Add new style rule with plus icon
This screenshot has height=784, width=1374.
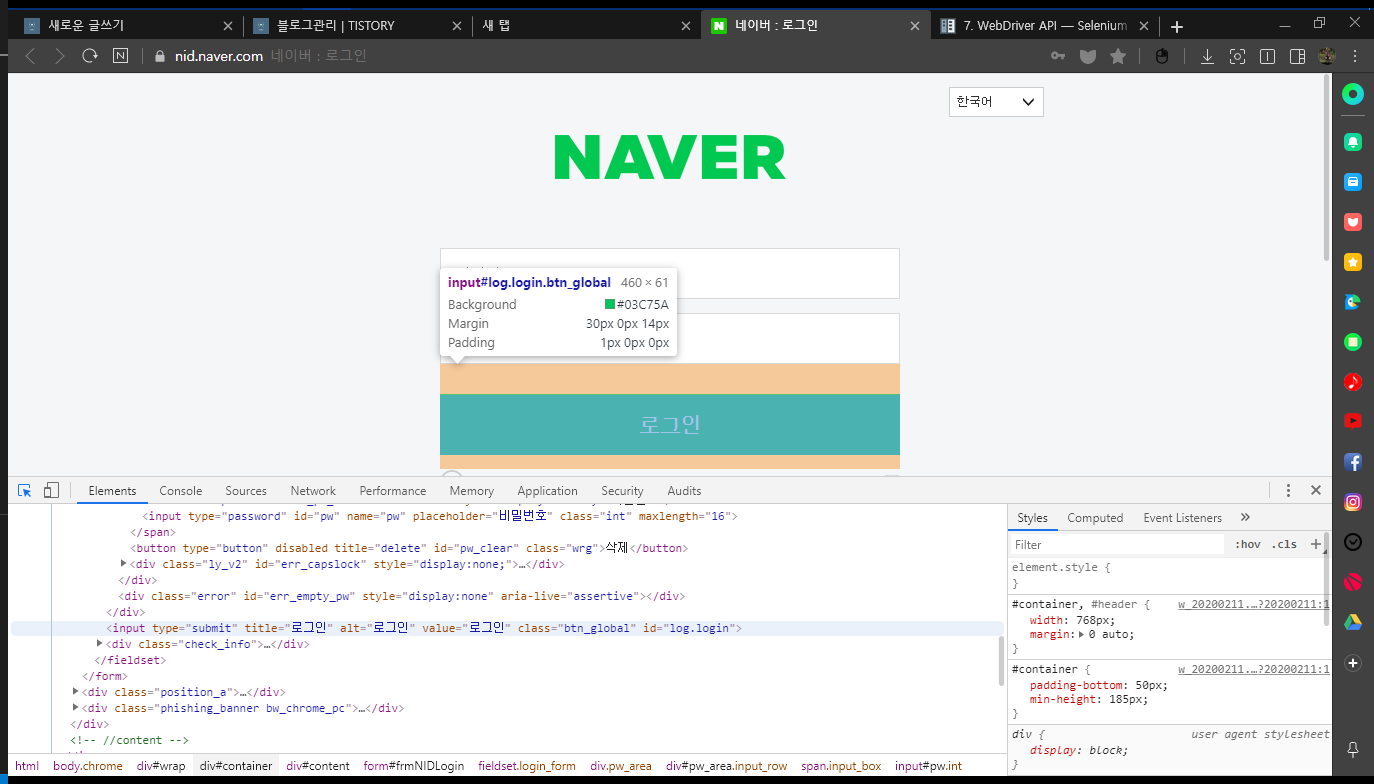1315,544
